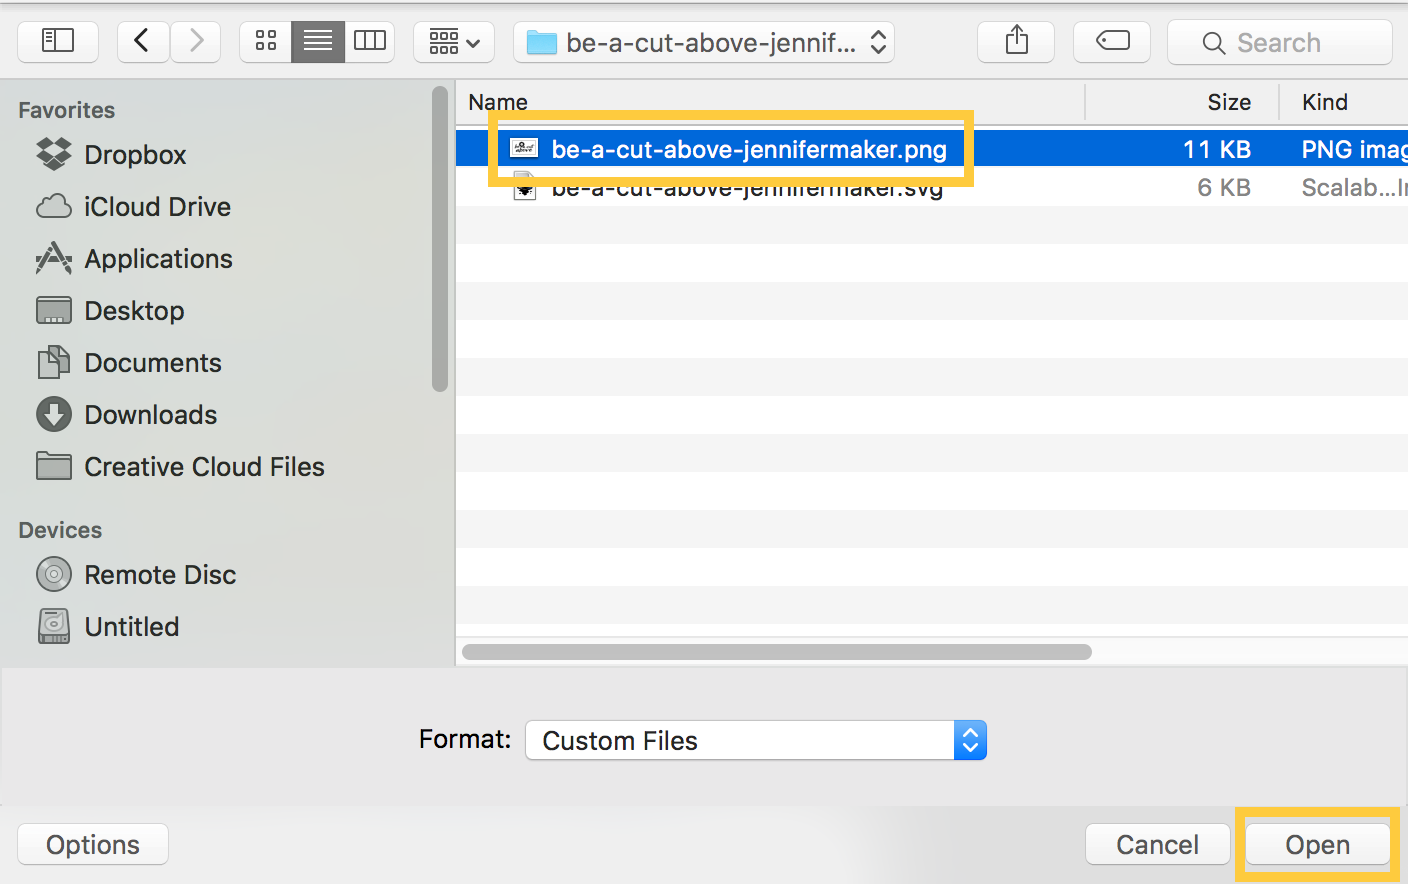Switch to list view
Screen dimensions: 1408x884
pyautogui.click(x=318, y=42)
